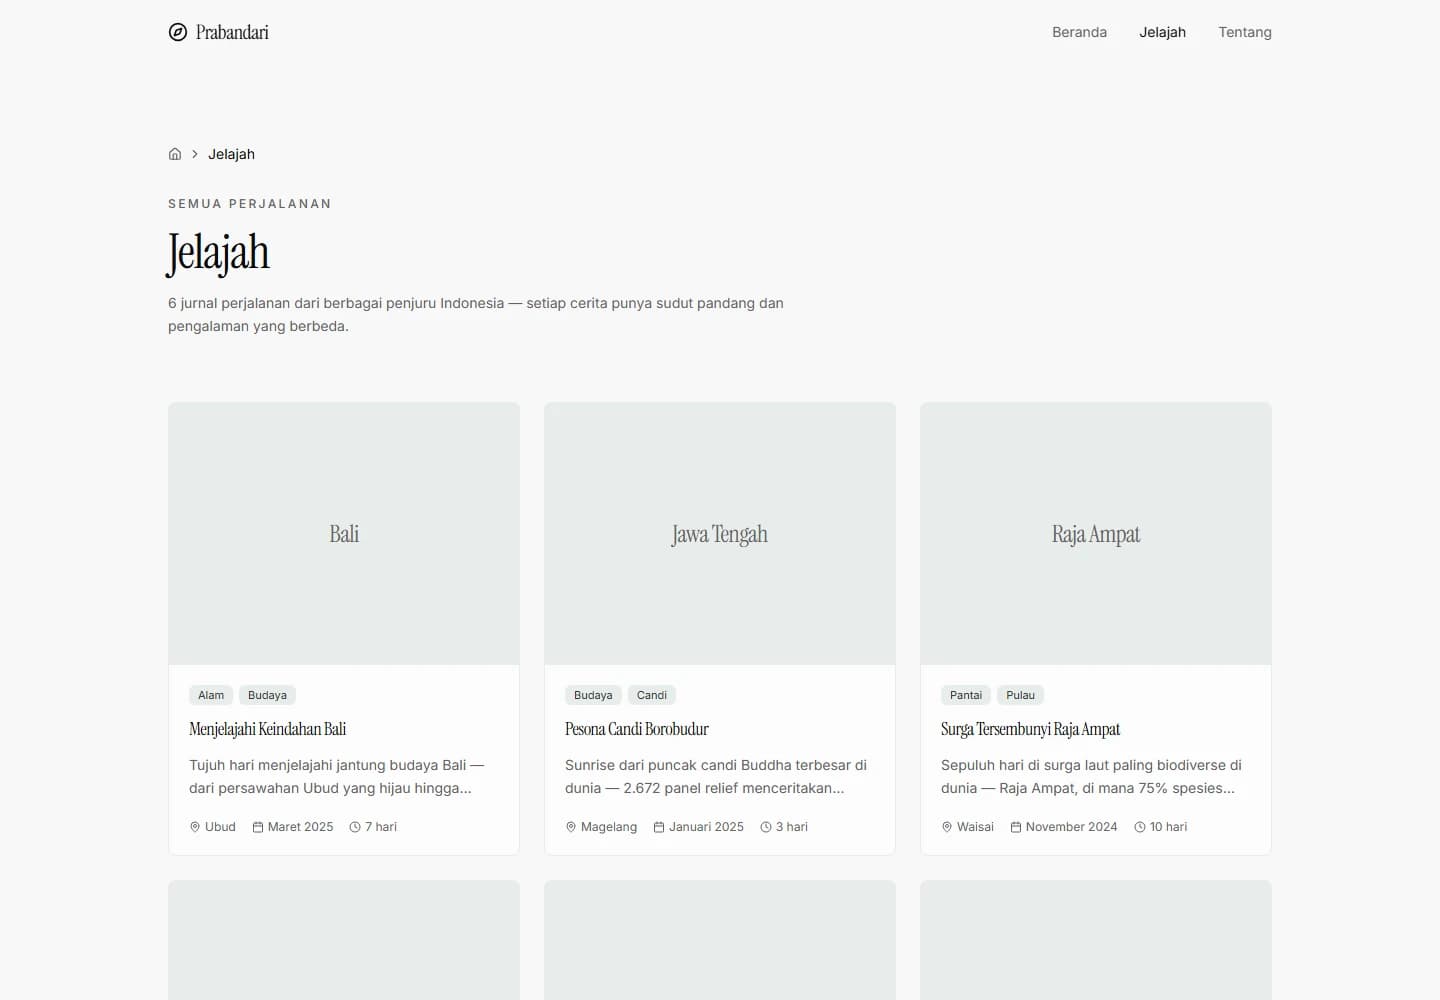
Task: Click the location pin icon beside Magelang
Action: tap(571, 827)
